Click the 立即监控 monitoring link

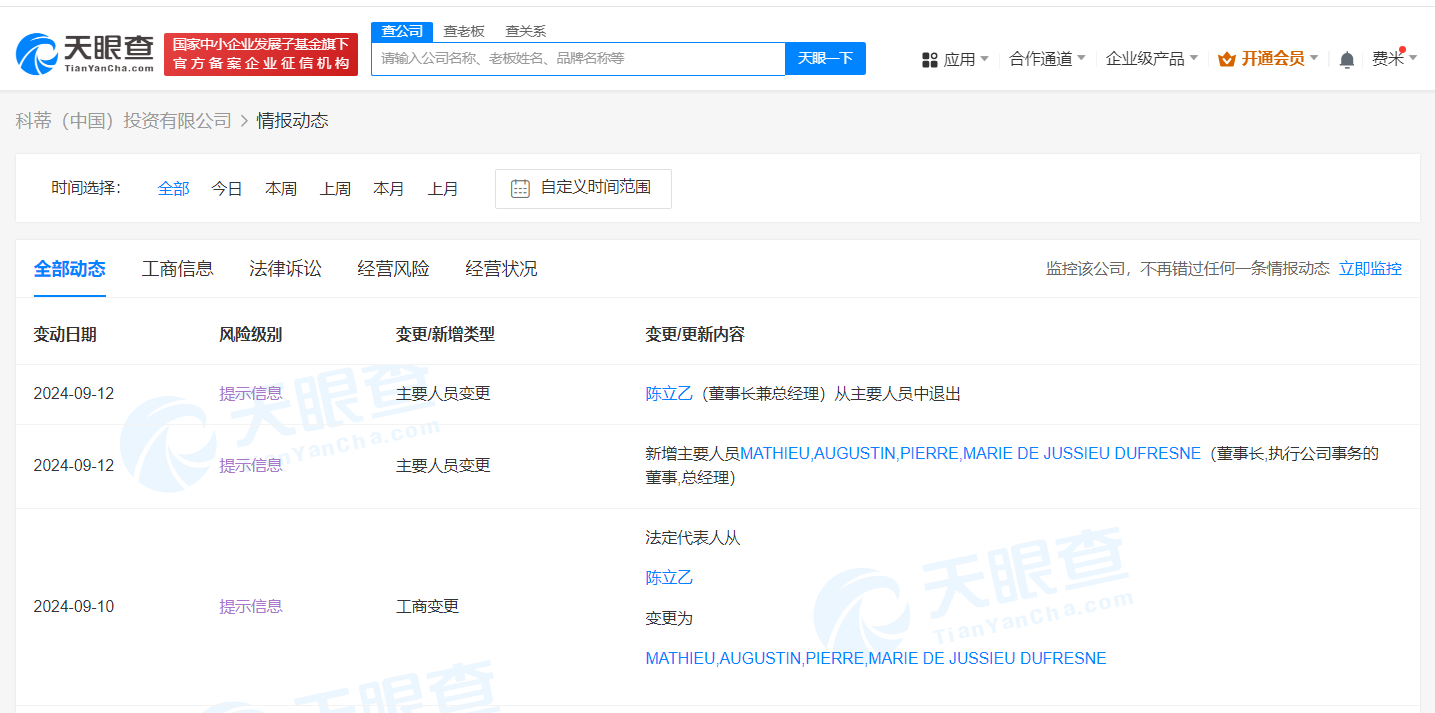point(1370,268)
